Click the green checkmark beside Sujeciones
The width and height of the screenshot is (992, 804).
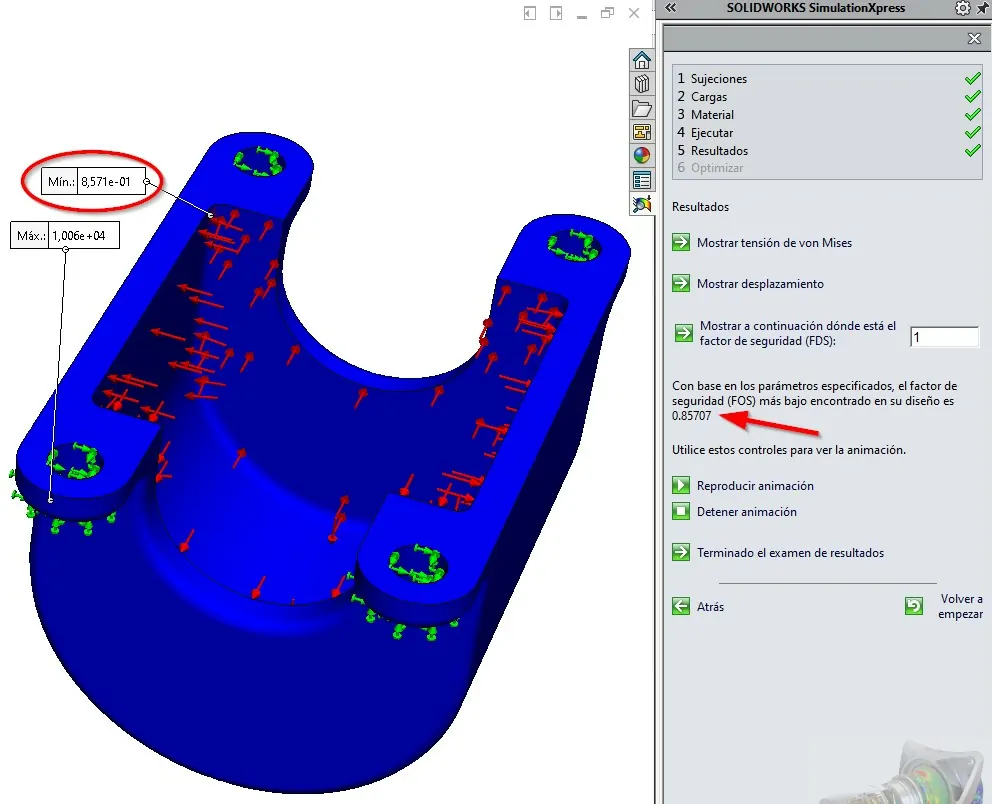tap(972, 78)
